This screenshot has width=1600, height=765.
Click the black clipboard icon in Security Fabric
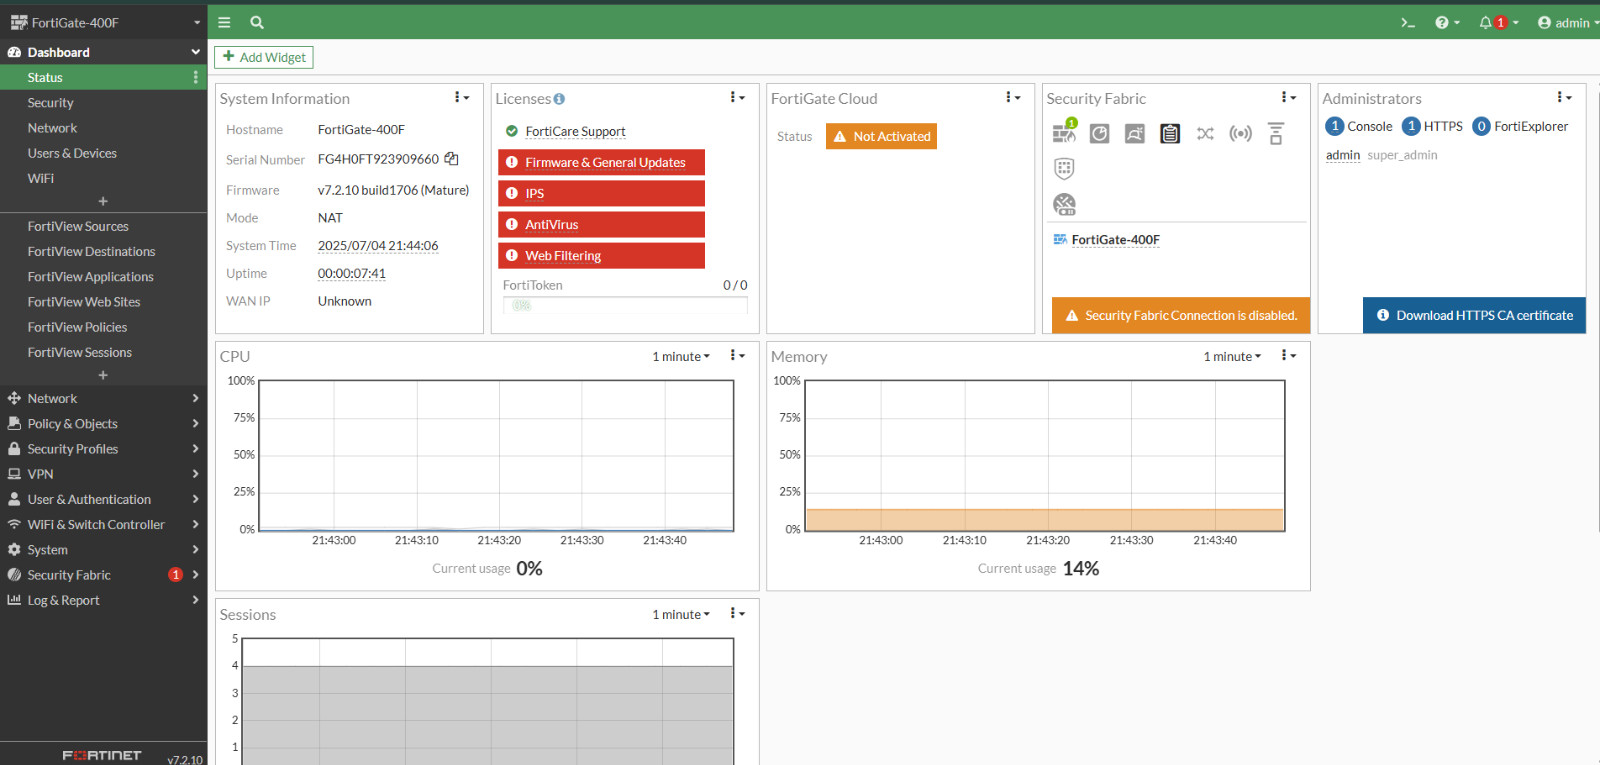click(1170, 133)
